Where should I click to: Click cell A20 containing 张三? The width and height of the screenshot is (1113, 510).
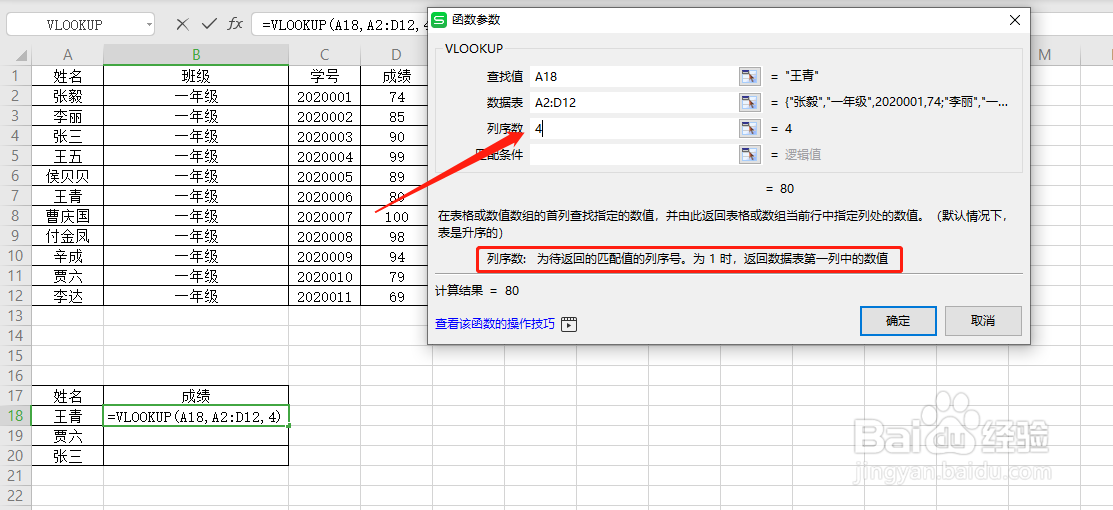click(67, 456)
